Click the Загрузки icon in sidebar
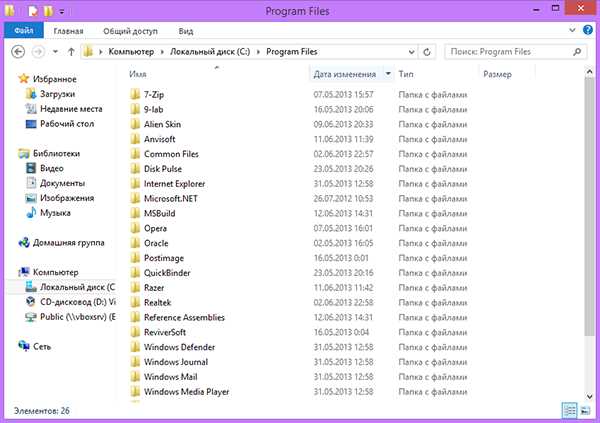 [x=31, y=94]
